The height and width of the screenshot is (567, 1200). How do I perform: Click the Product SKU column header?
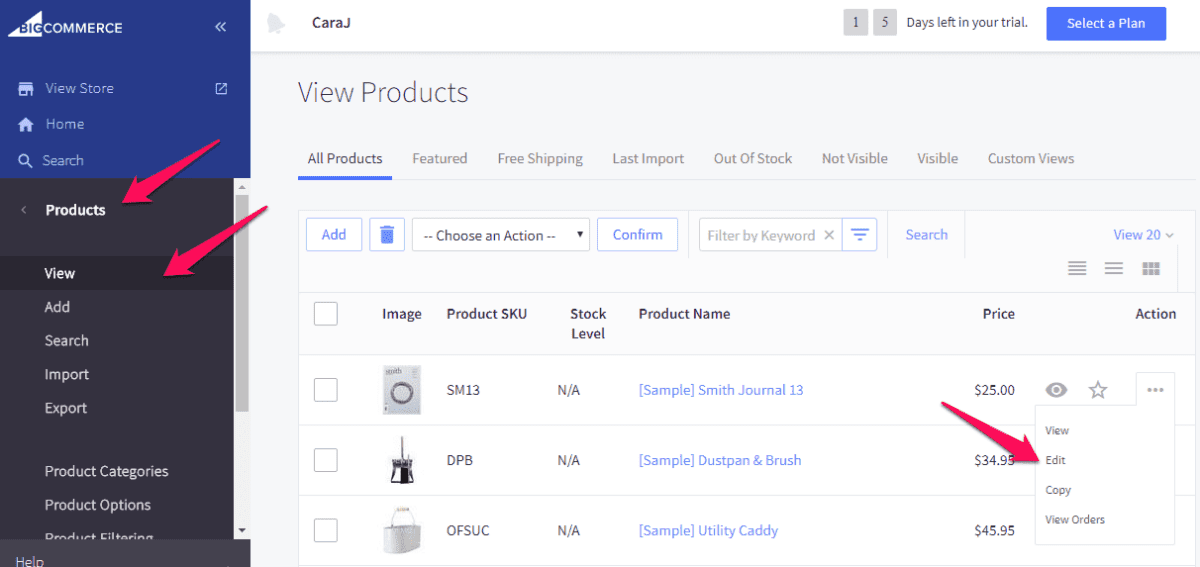[x=486, y=314]
